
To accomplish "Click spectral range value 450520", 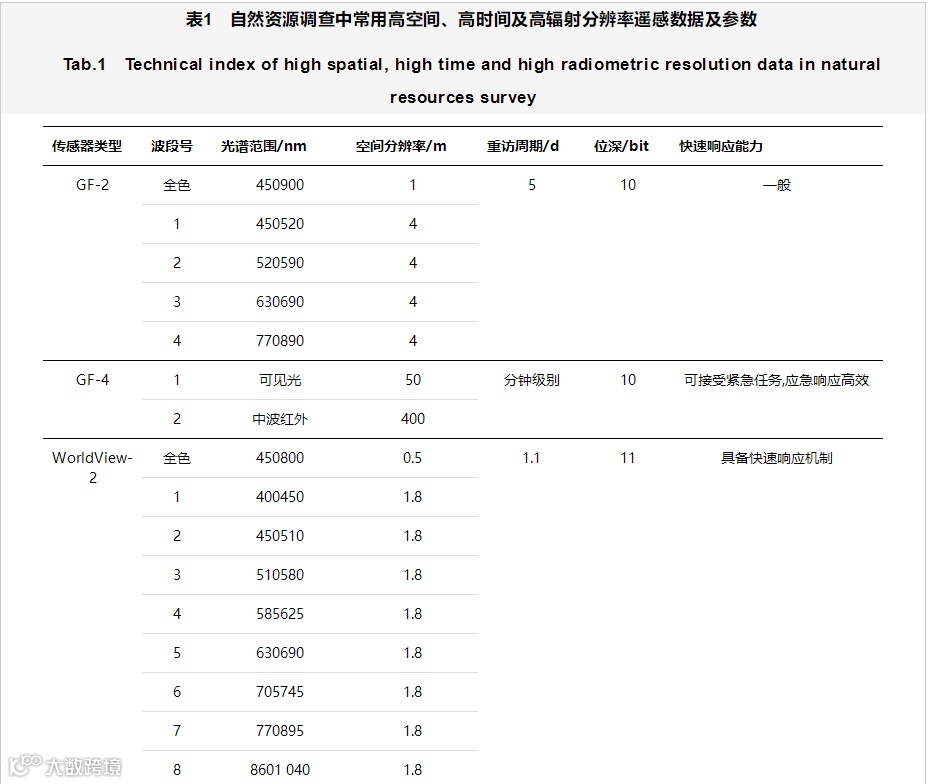I will tap(280, 224).
